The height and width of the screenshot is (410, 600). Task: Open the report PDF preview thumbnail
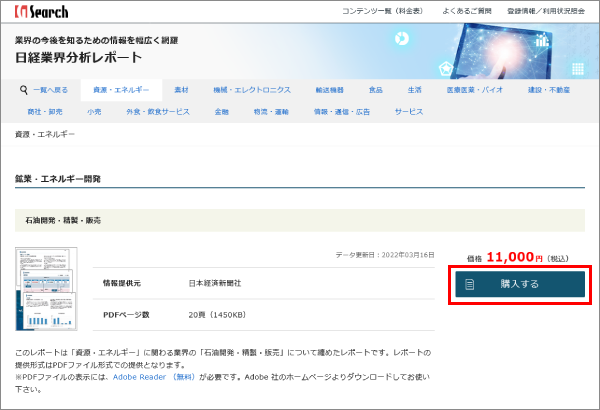pyautogui.click(x=46, y=289)
